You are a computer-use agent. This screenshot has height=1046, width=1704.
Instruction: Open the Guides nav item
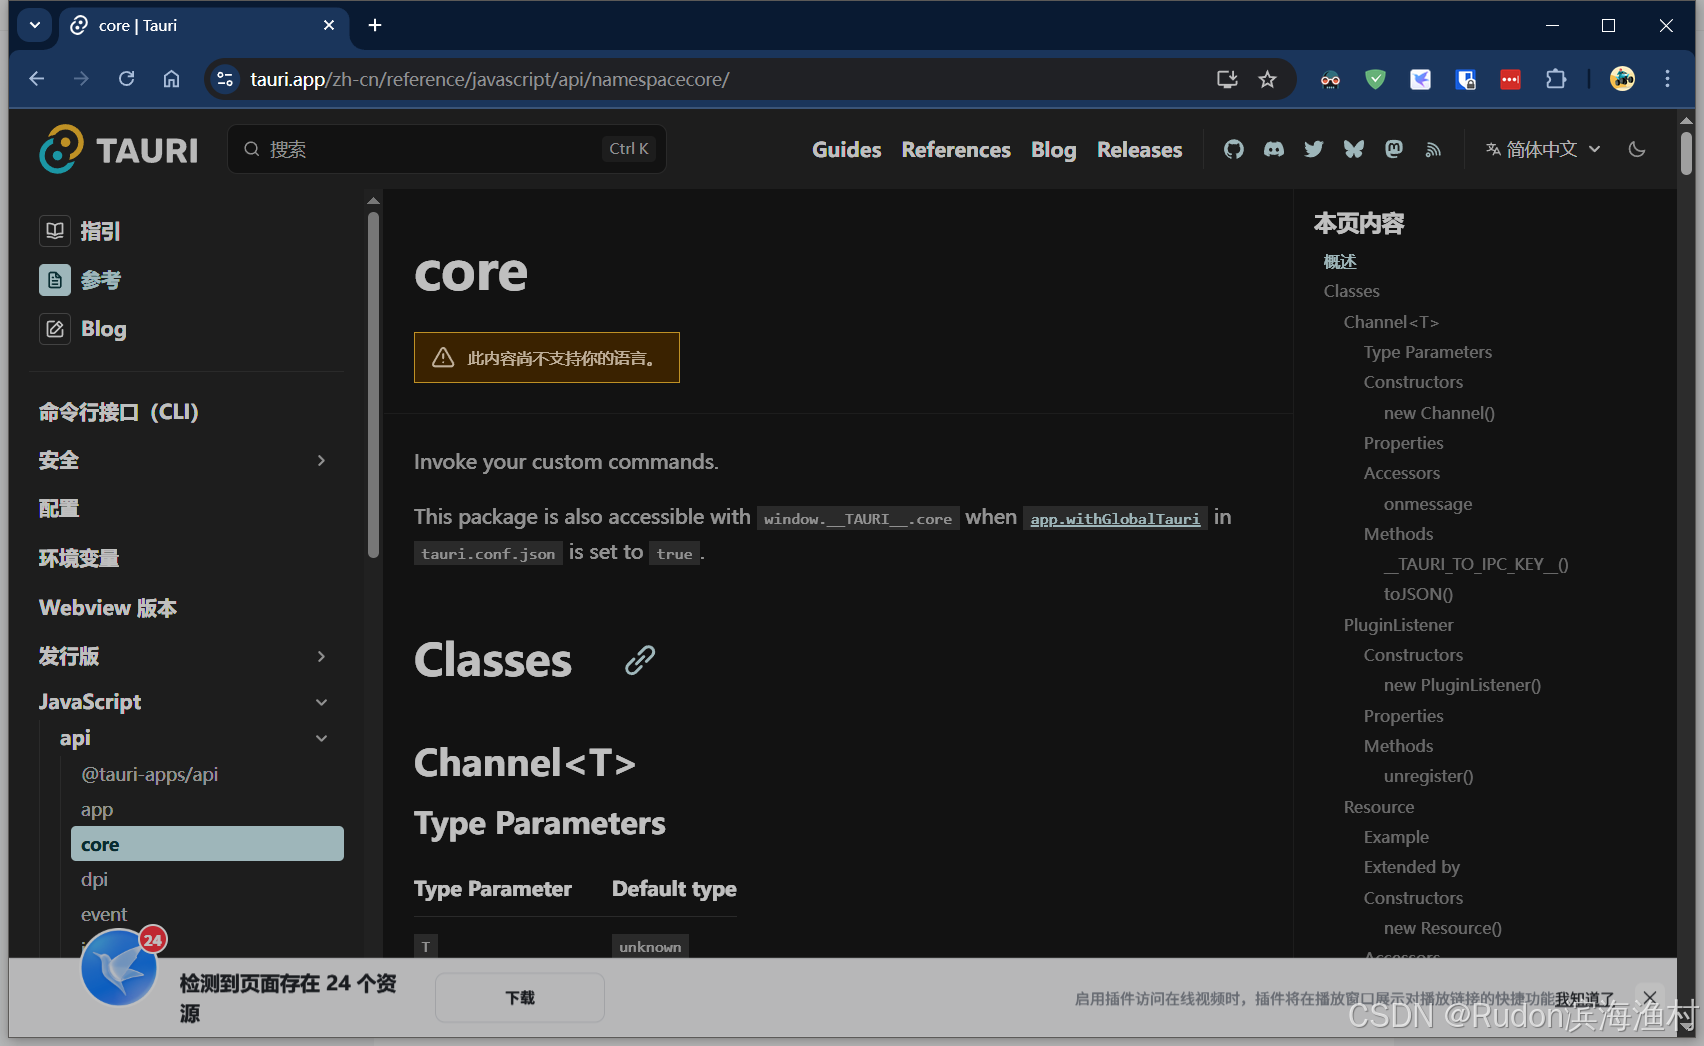pos(846,149)
